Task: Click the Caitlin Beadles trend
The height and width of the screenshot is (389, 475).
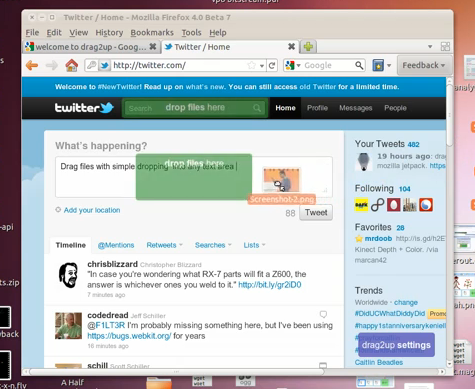Action: pos(379,362)
